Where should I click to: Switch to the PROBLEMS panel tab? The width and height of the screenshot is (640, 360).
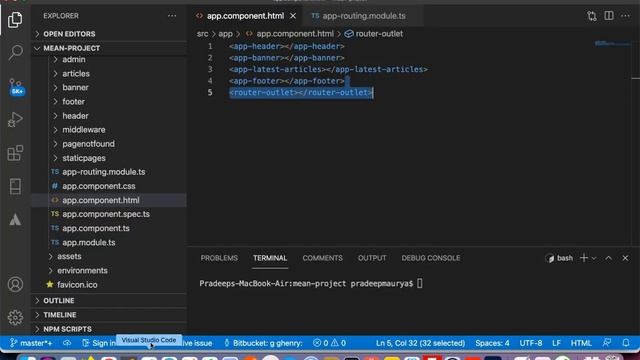pyautogui.click(x=219, y=258)
